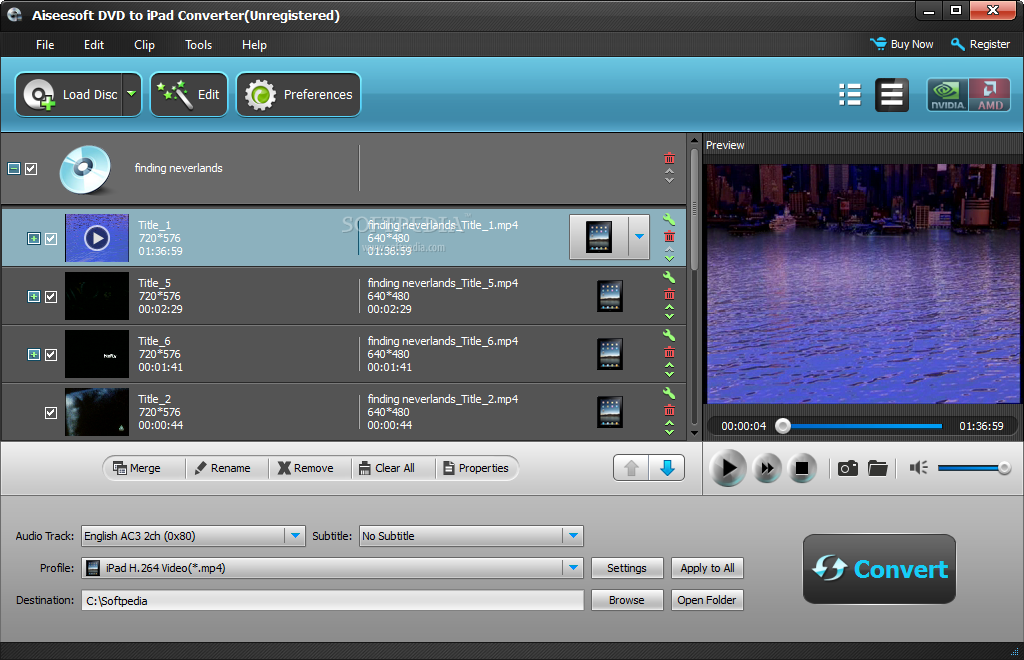Open settings wrench for Title_1
This screenshot has height=660, width=1024.
pyautogui.click(x=669, y=219)
